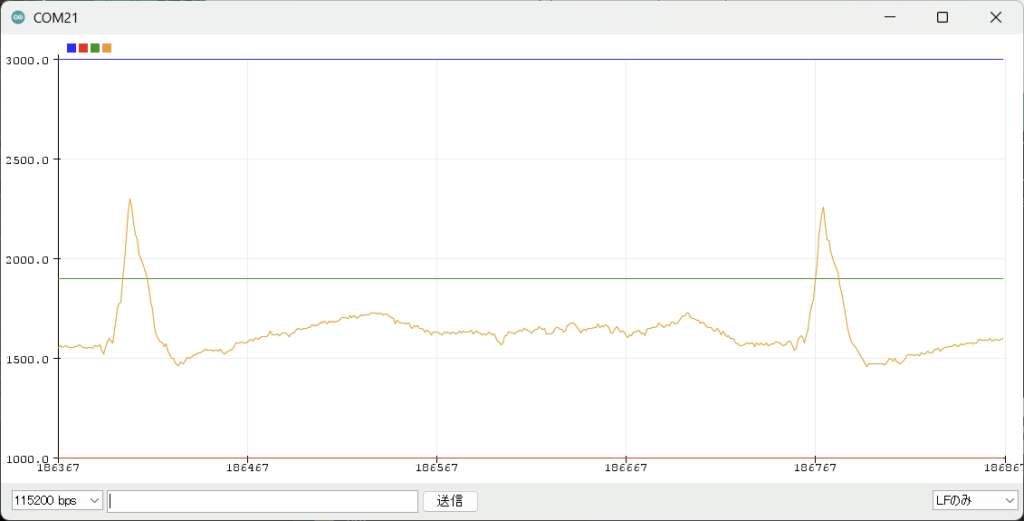Click the 2000.0 y-axis label

[27, 259]
